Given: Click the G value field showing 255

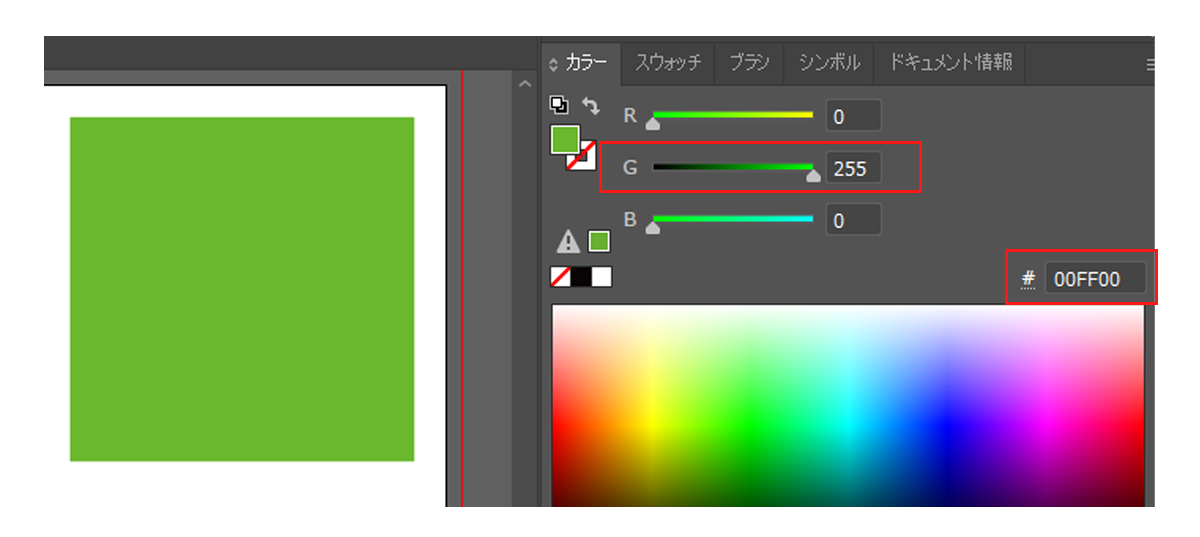Looking at the screenshot, I should [853, 168].
